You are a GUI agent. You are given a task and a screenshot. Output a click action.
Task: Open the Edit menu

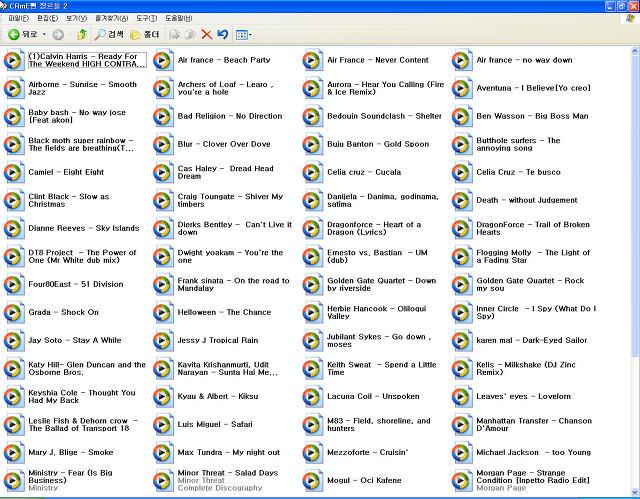47,18
